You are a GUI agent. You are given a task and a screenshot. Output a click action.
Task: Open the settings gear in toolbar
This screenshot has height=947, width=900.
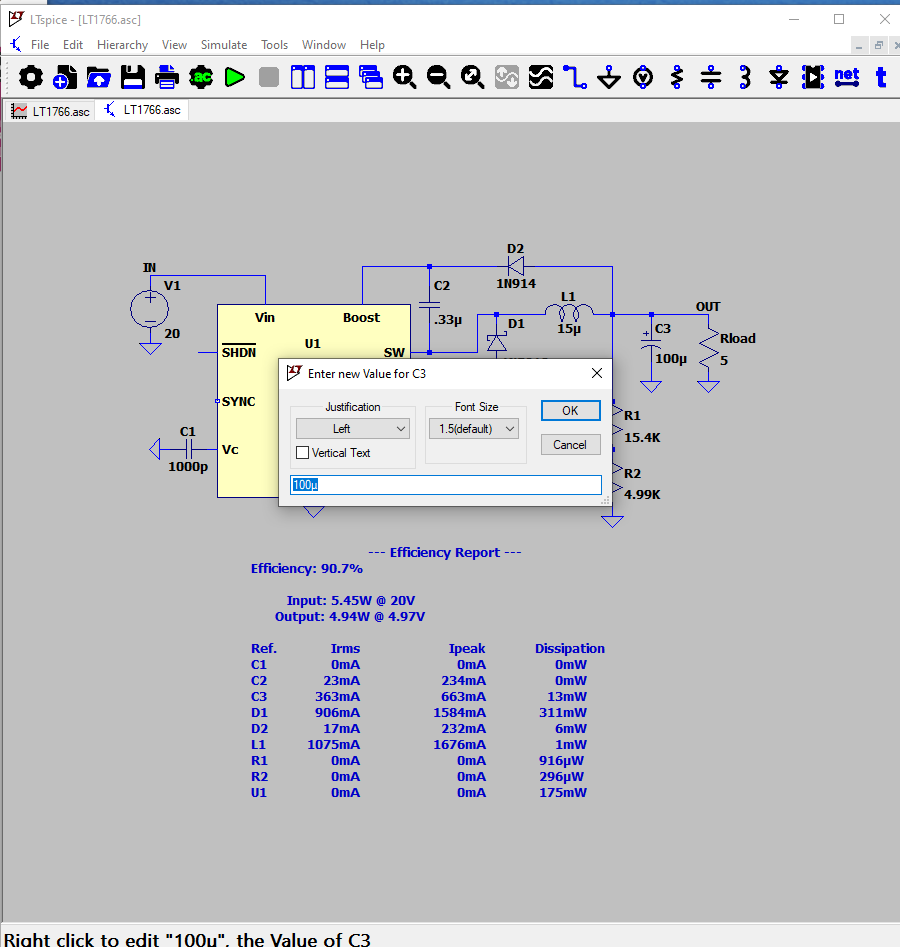31,77
